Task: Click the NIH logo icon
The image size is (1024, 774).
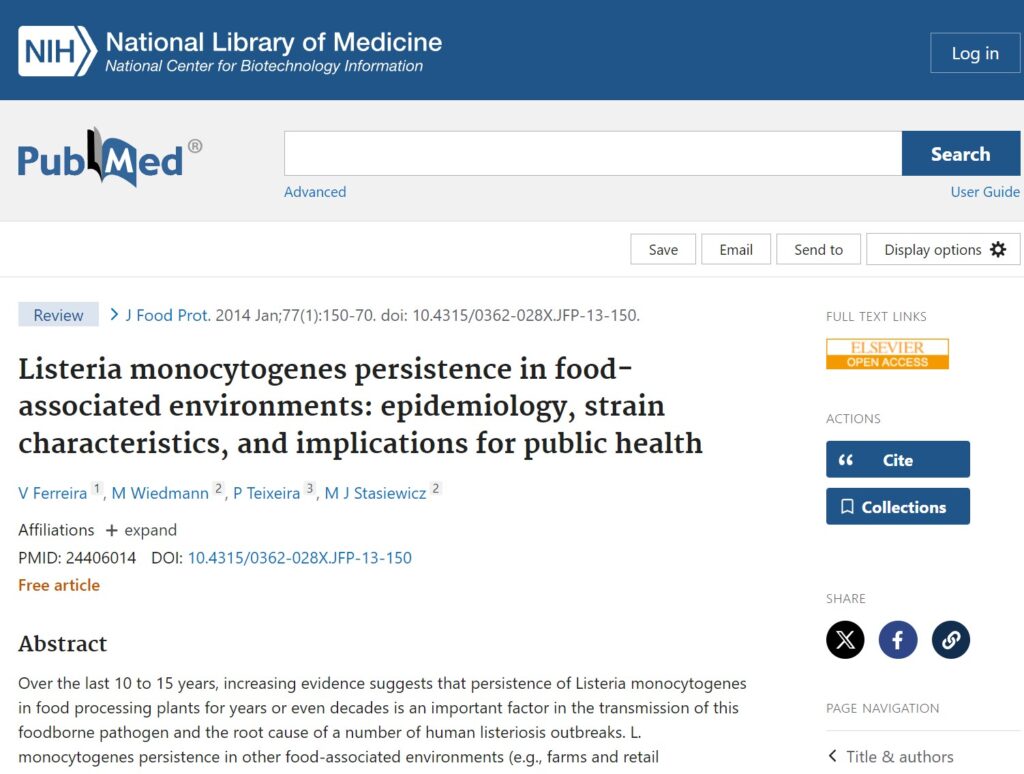Action: tap(57, 52)
